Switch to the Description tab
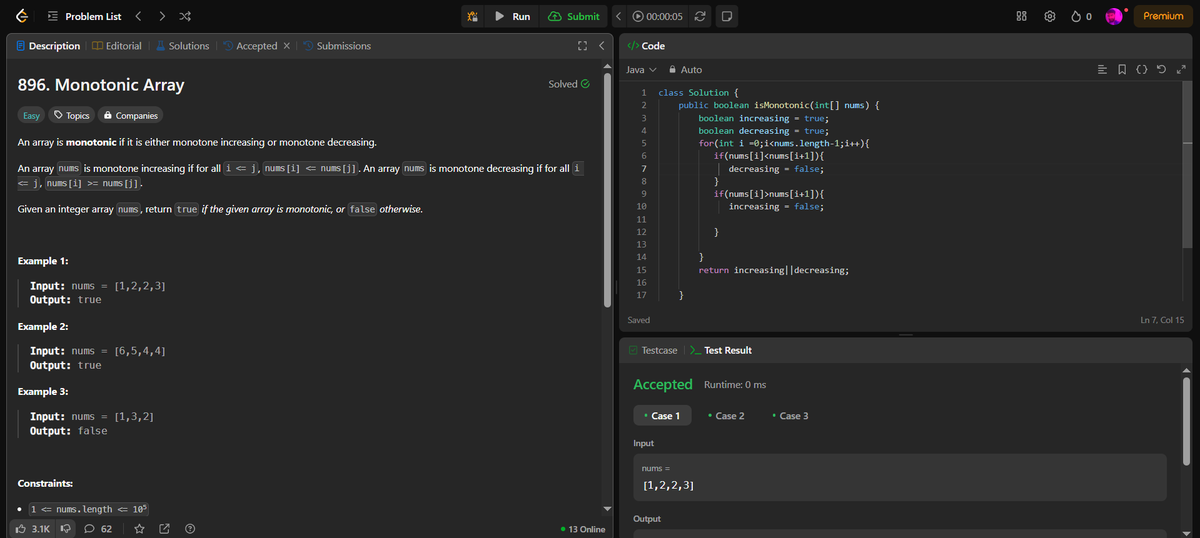Viewport: 1200px width, 538px height. point(48,46)
